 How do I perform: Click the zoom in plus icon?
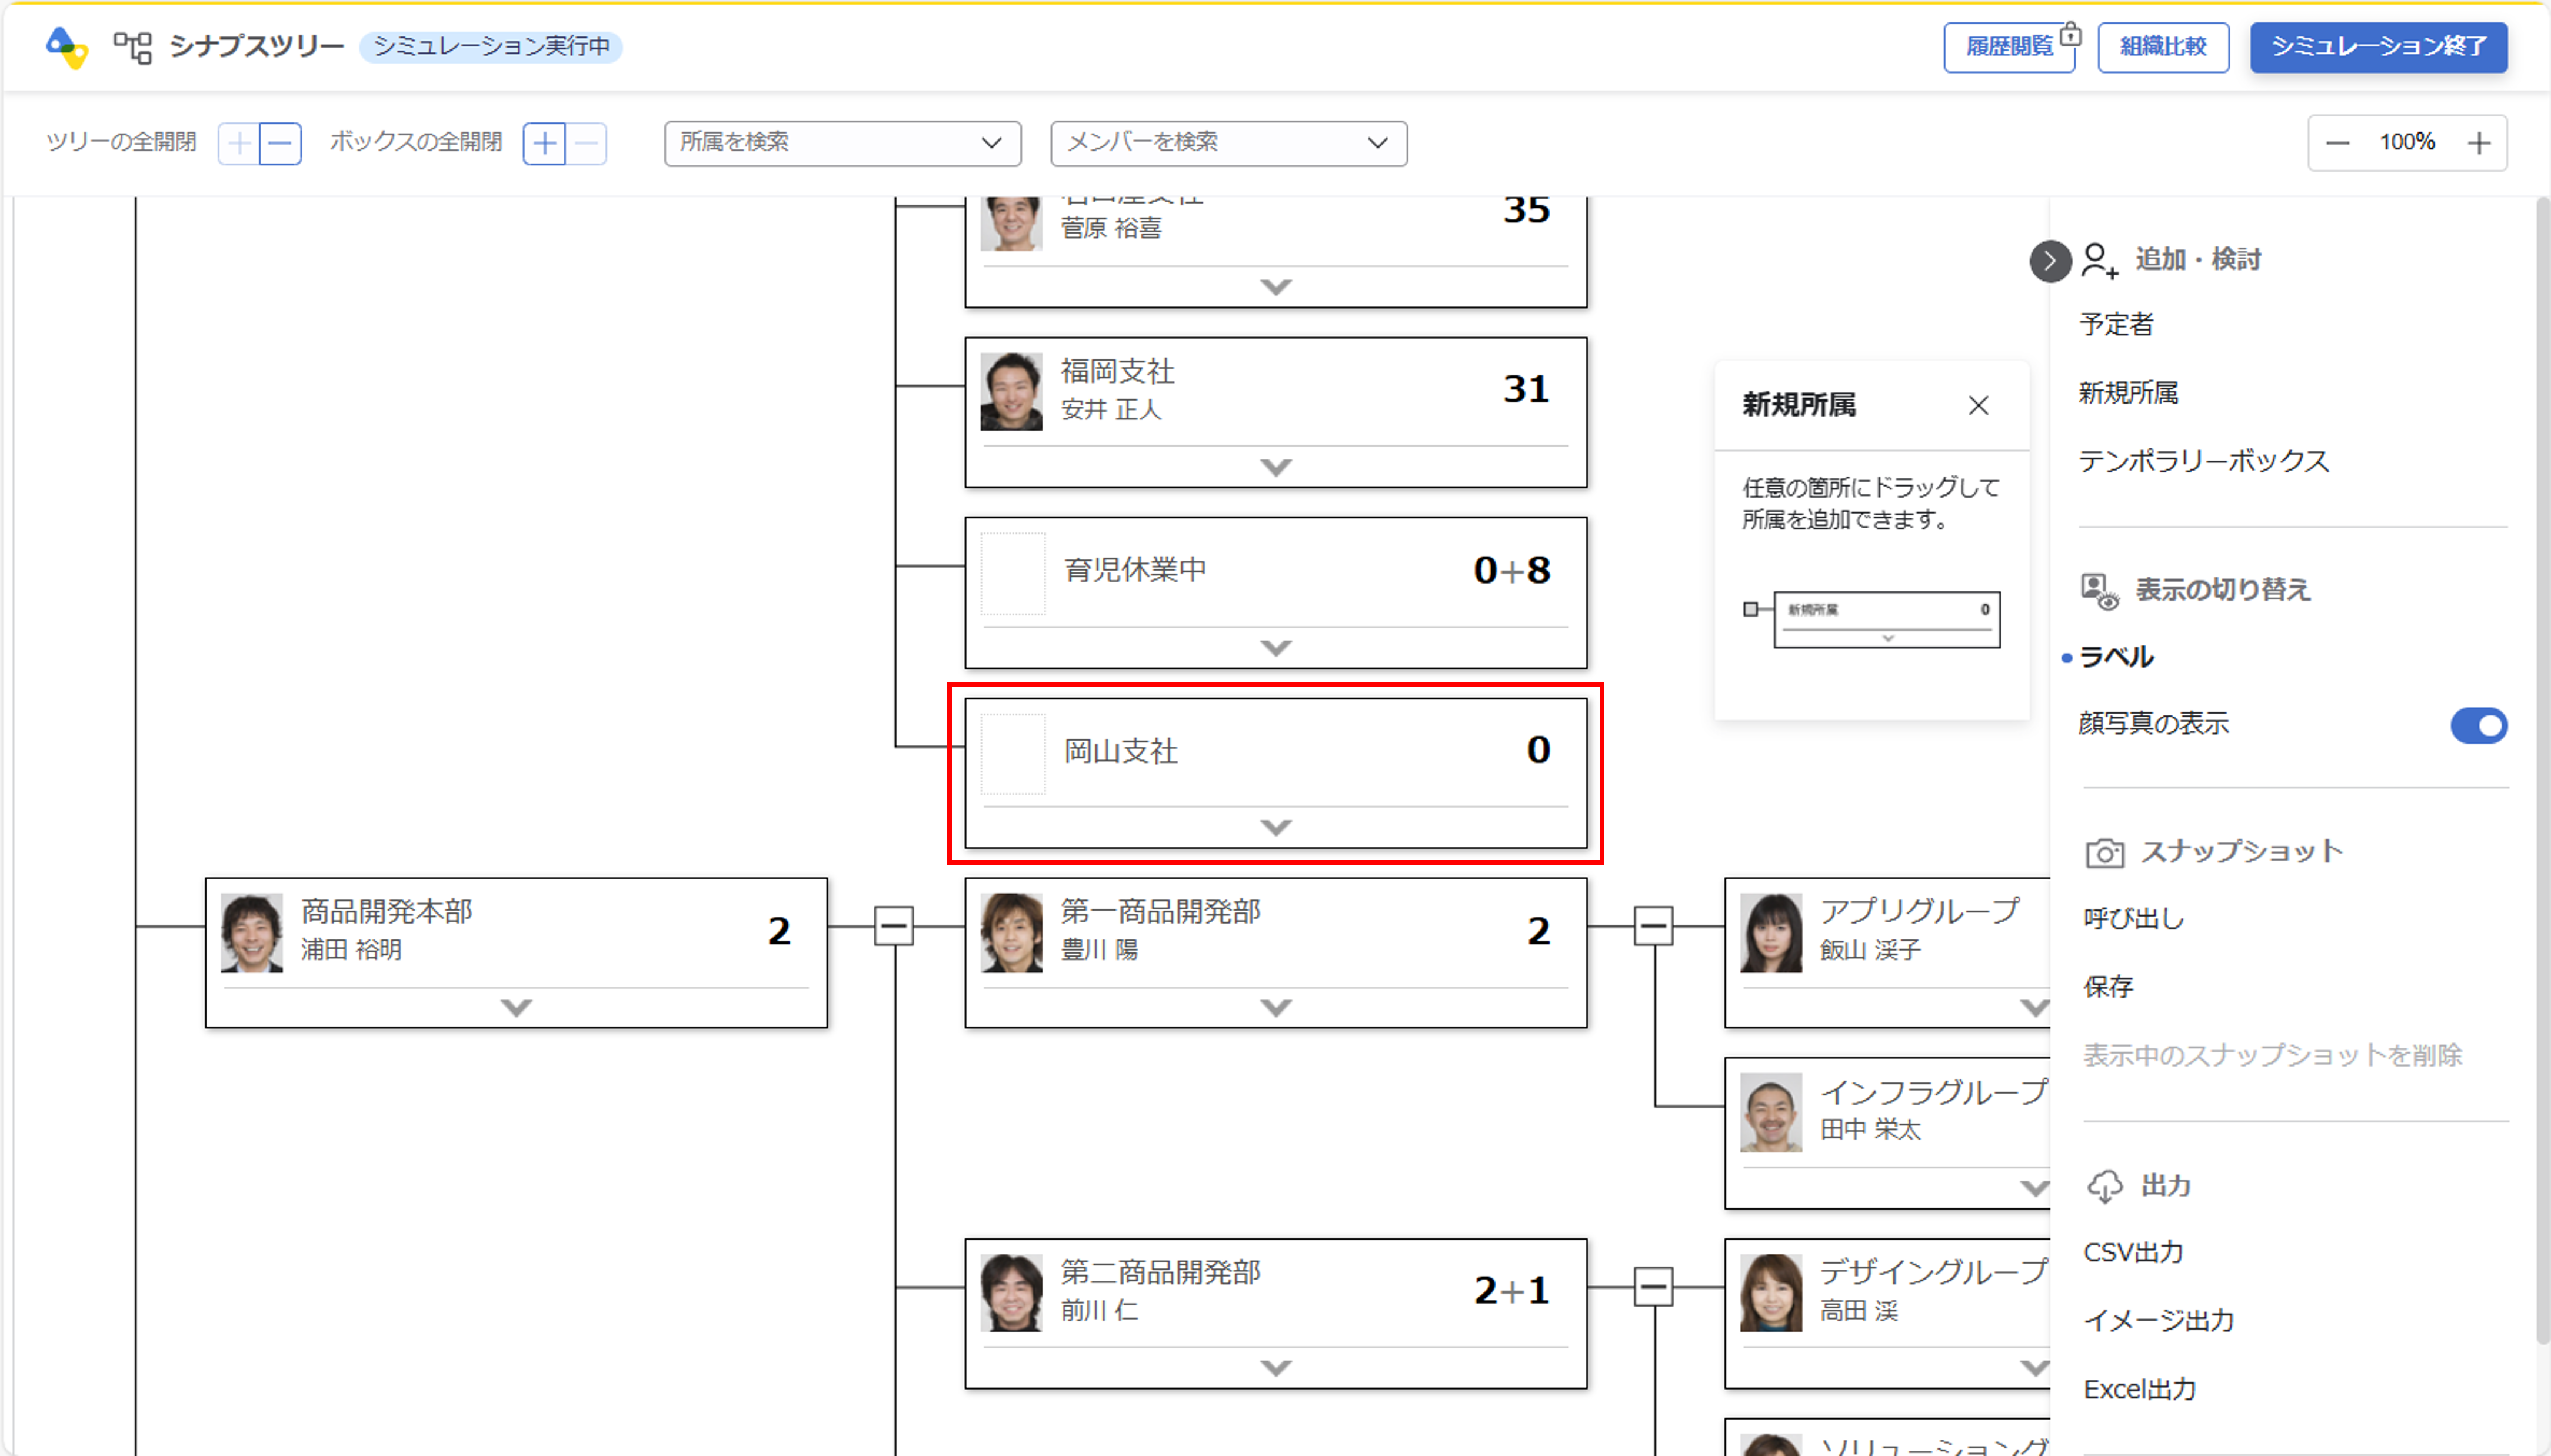(2478, 143)
